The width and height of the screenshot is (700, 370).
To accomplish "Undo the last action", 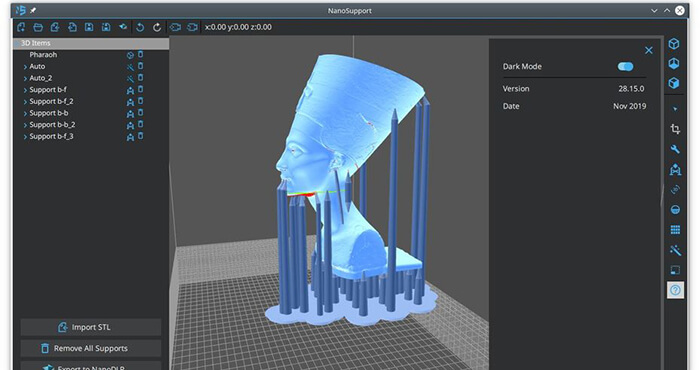I will 140,27.
